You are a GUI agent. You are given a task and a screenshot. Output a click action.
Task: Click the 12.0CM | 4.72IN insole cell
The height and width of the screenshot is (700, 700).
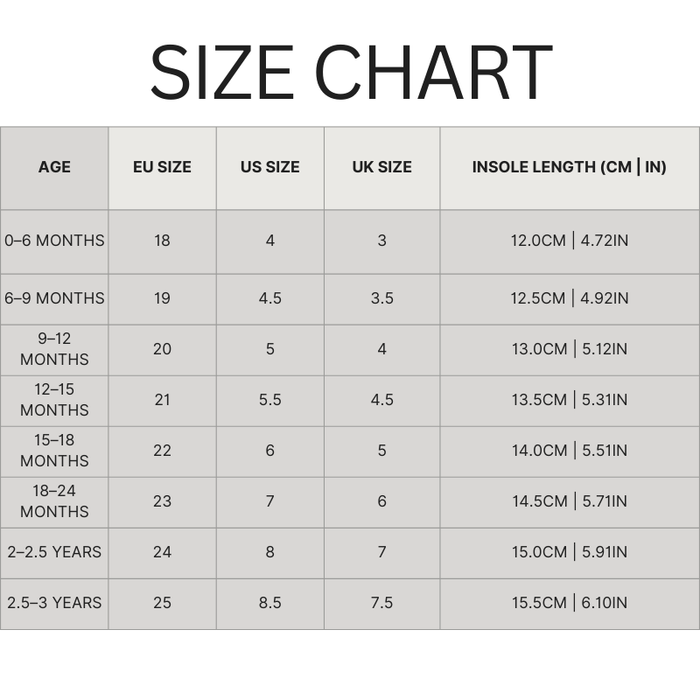click(x=569, y=241)
